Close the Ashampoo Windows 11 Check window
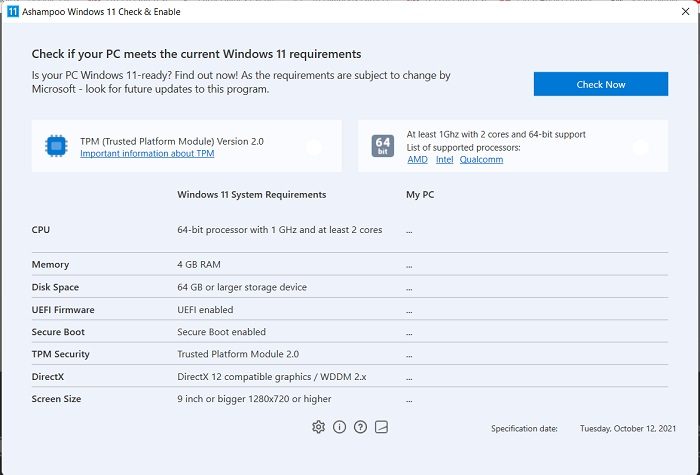This screenshot has height=475, width=700. click(681, 11)
